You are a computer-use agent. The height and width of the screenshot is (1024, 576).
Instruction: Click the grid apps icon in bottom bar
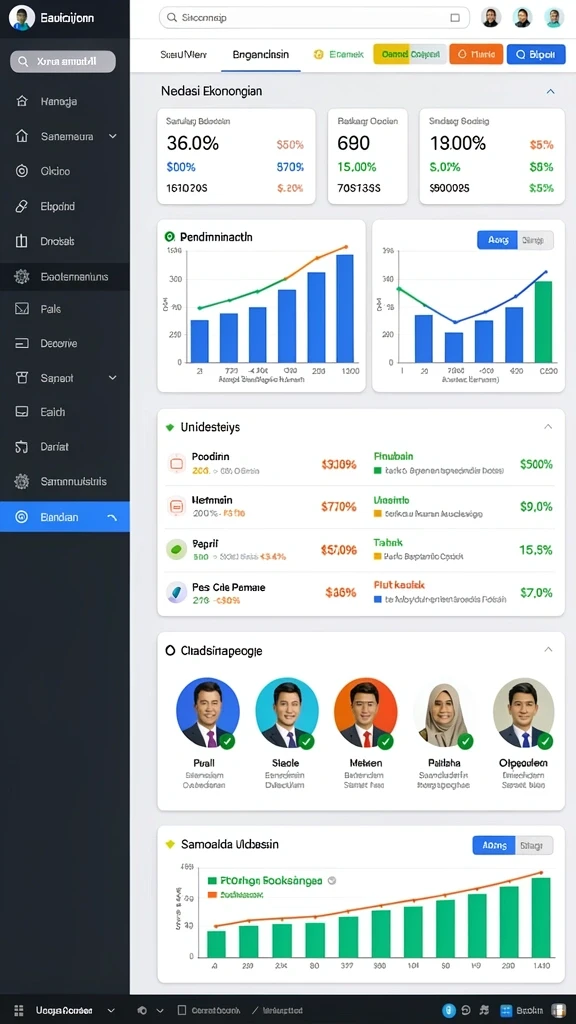click(19, 1010)
